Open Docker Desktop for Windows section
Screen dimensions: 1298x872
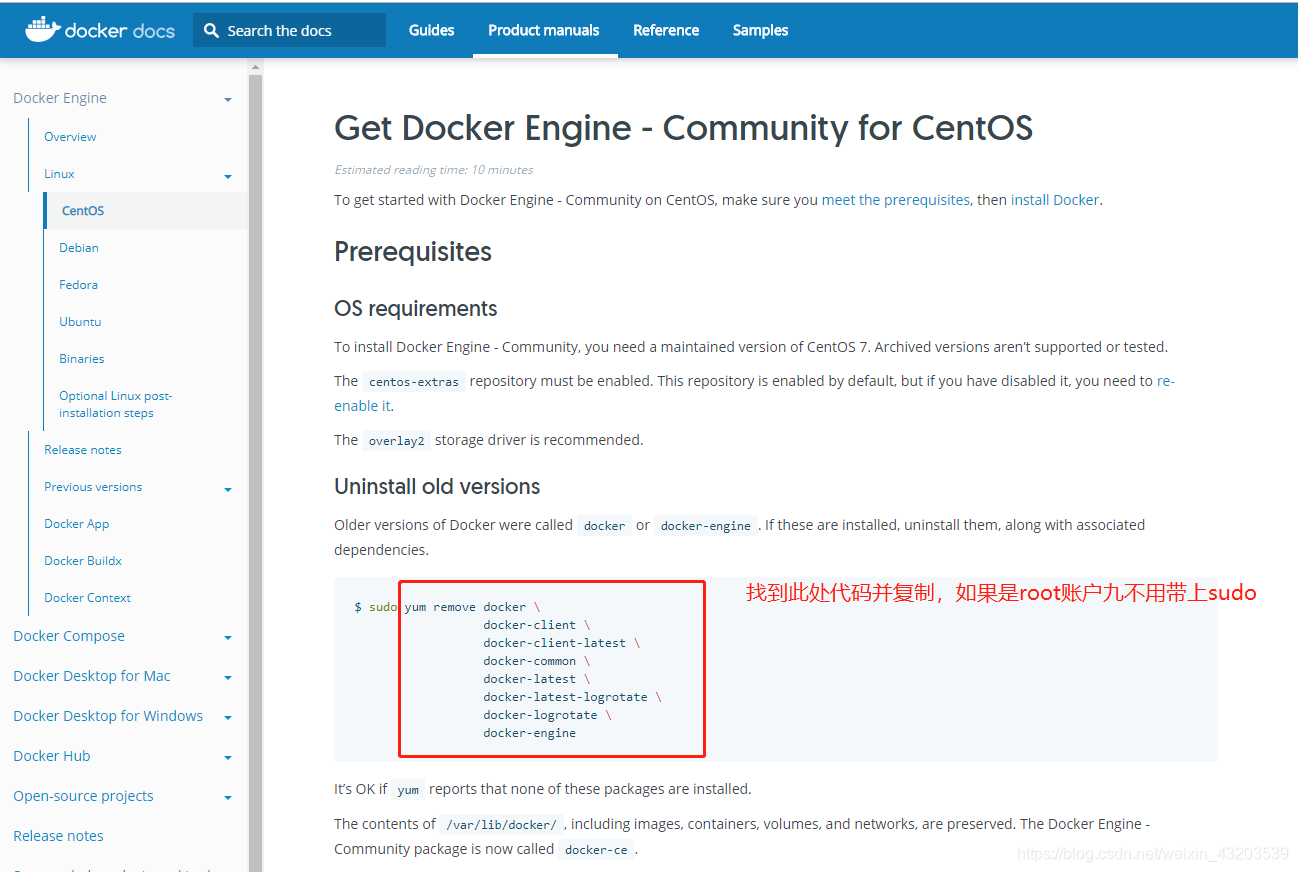[x=108, y=716]
